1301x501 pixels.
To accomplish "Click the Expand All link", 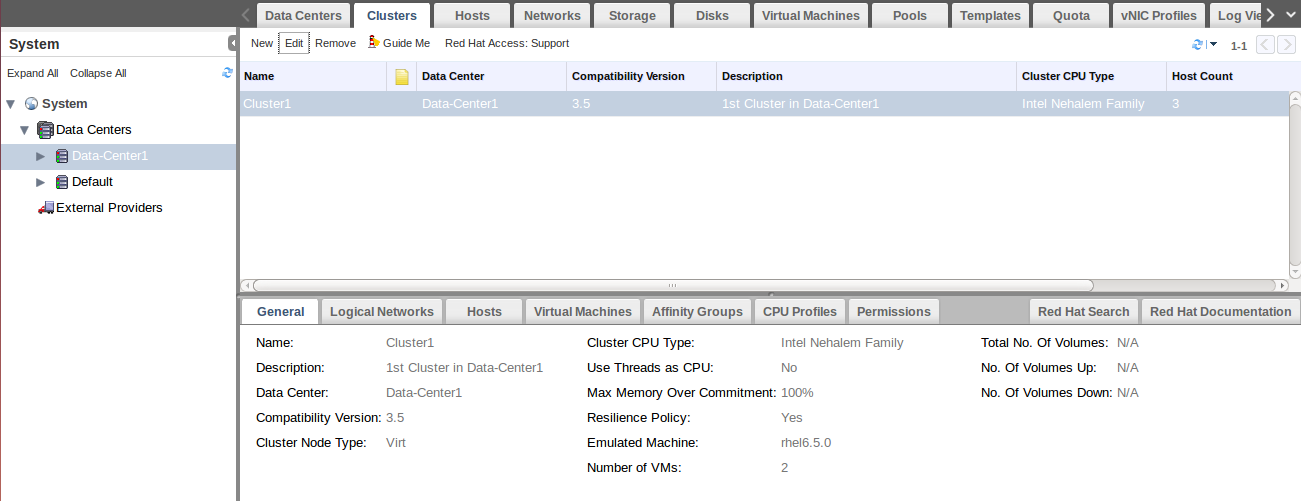I will [x=33, y=73].
